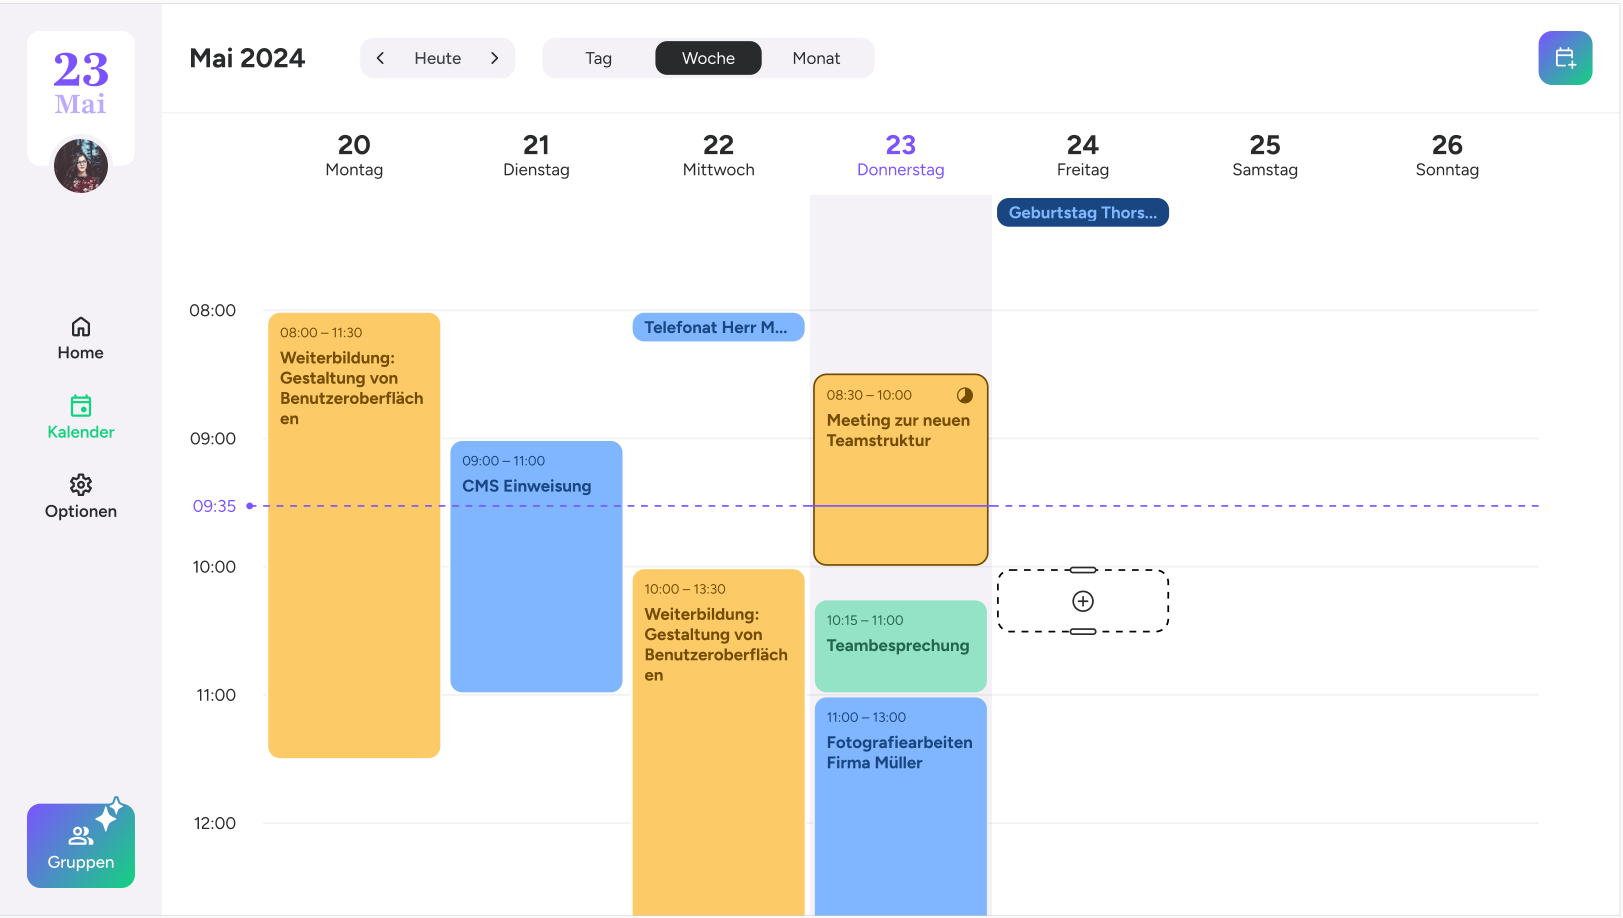This screenshot has width=1623, height=918.
Task: Select the Woche view tab
Action: click(x=708, y=58)
